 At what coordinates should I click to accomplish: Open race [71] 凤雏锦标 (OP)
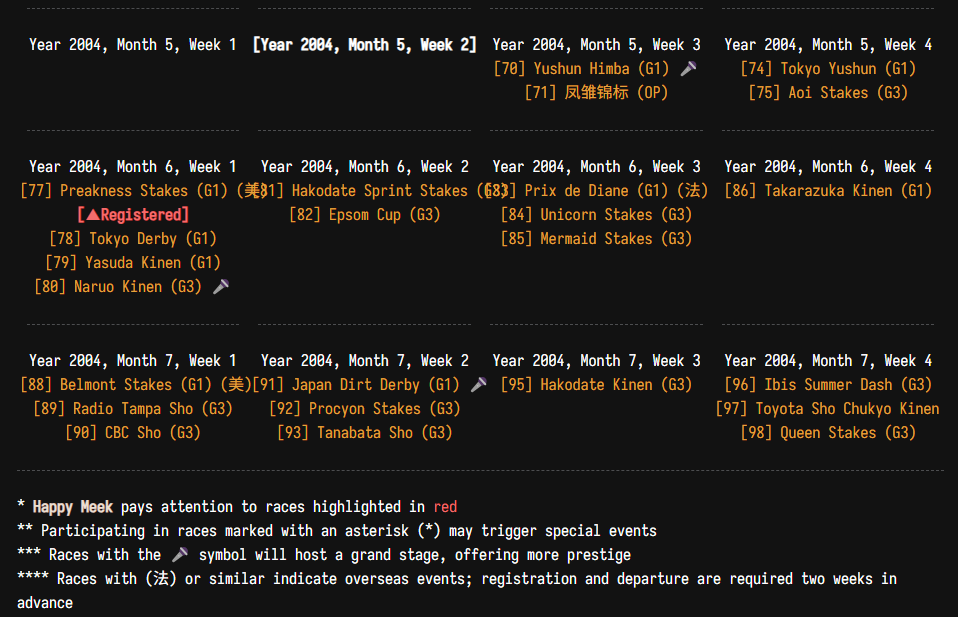pos(596,92)
